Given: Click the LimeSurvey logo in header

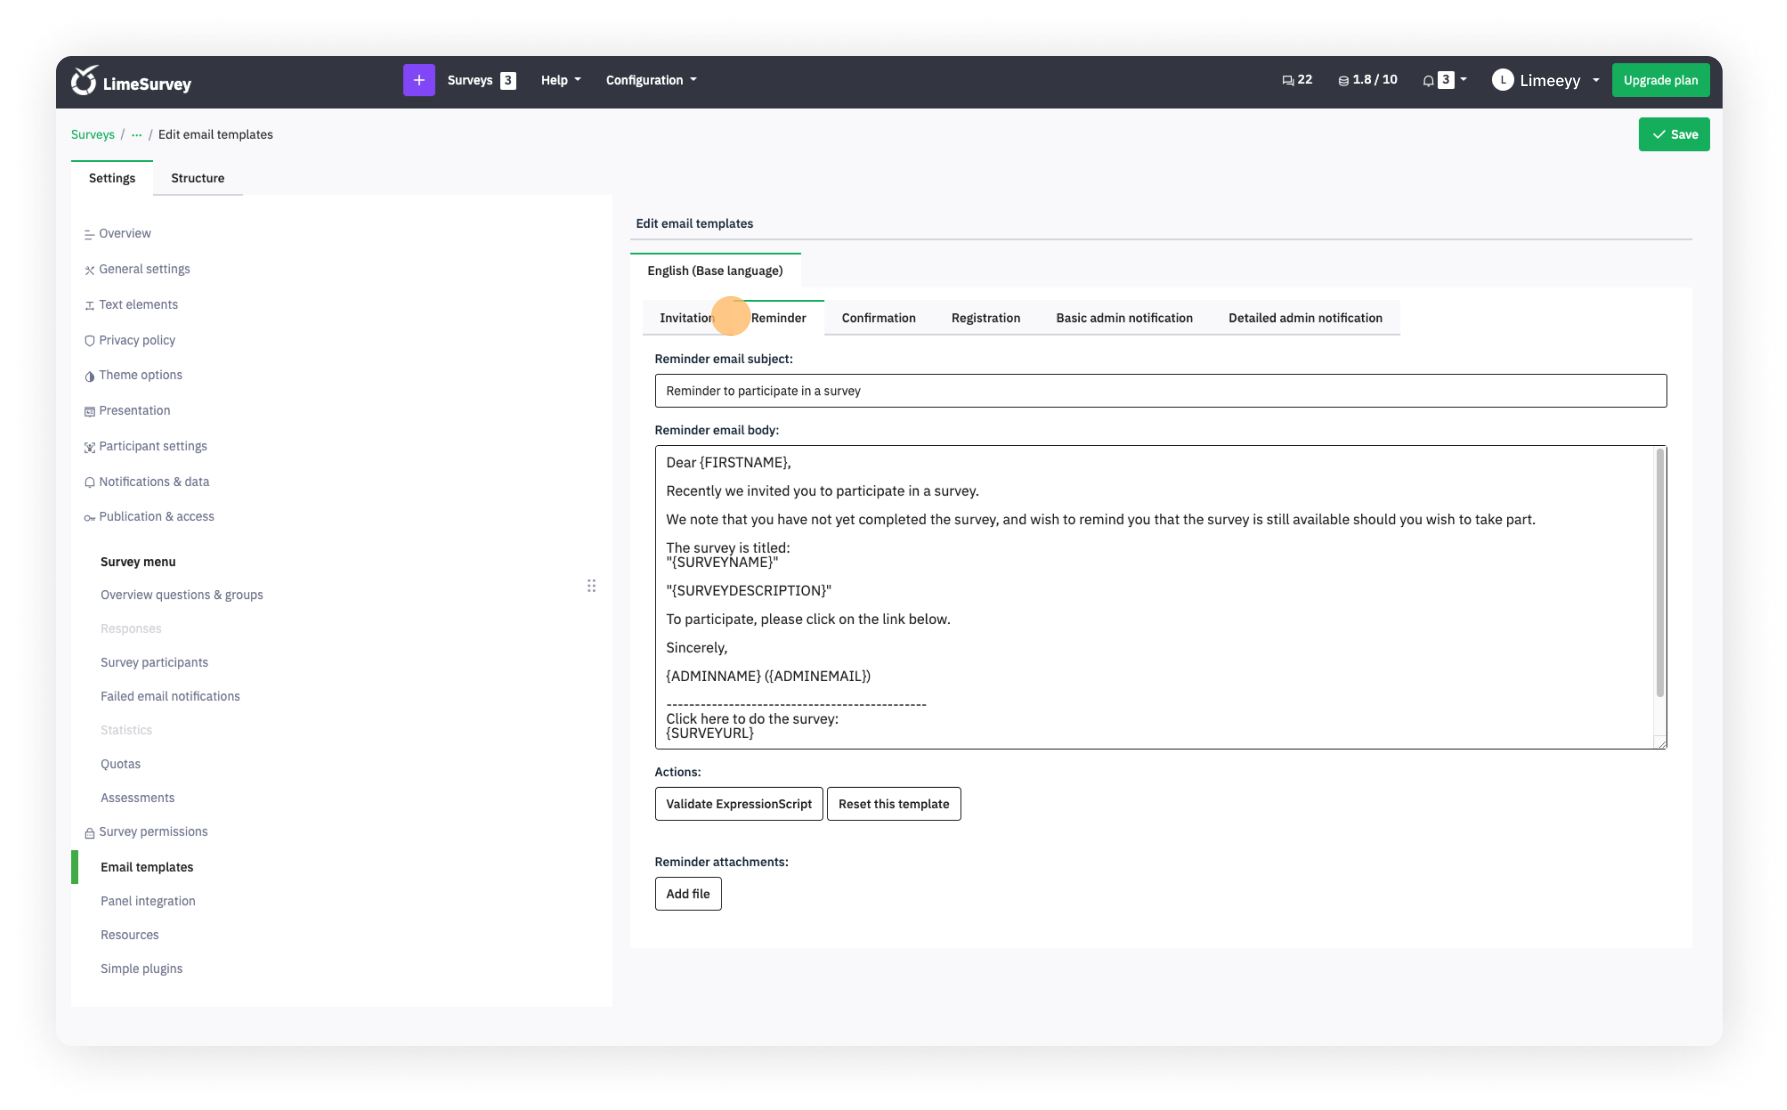Looking at the screenshot, I should coord(131,81).
